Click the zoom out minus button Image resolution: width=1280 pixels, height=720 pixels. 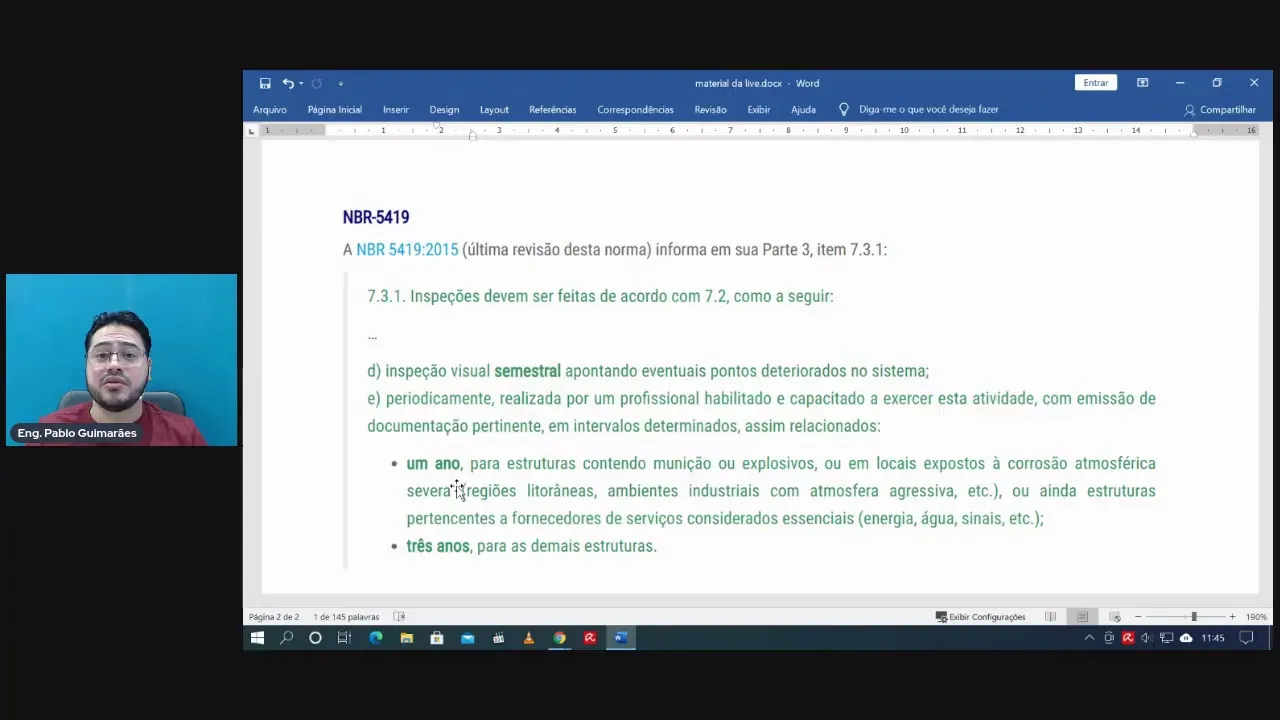click(x=1137, y=617)
